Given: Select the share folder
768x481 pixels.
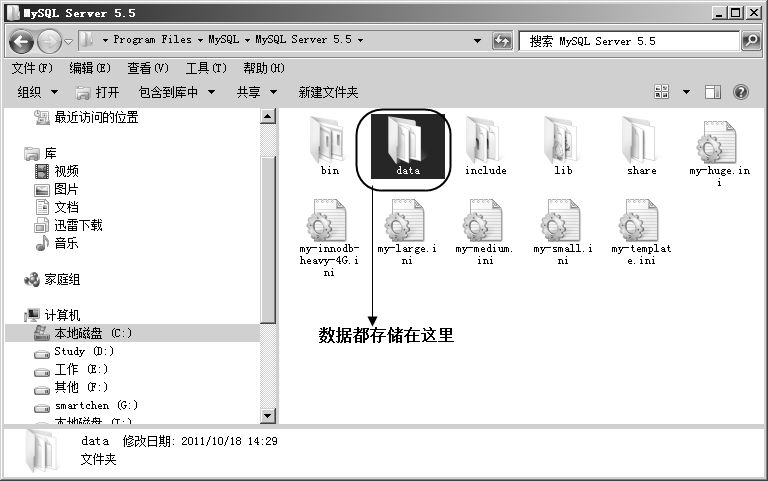Looking at the screenshot, I should (x=641, y=145).
